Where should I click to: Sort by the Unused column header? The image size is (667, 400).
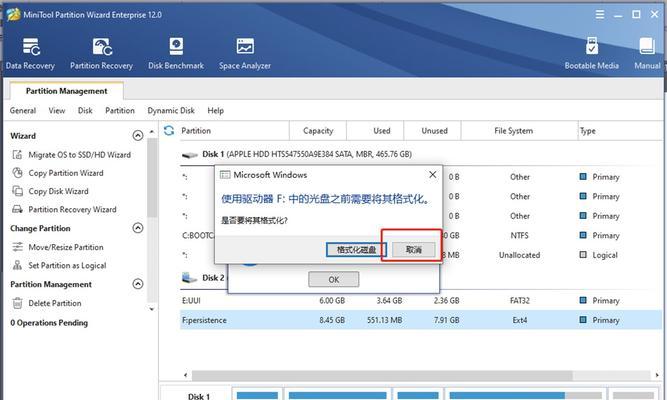click(434, 131)
